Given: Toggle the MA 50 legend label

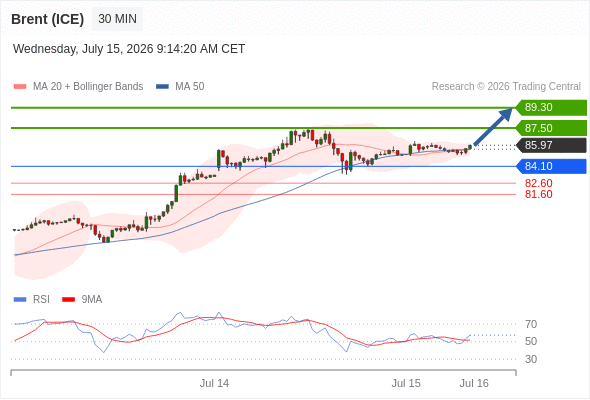Looking at the screenshot, I should pos(190,87).
